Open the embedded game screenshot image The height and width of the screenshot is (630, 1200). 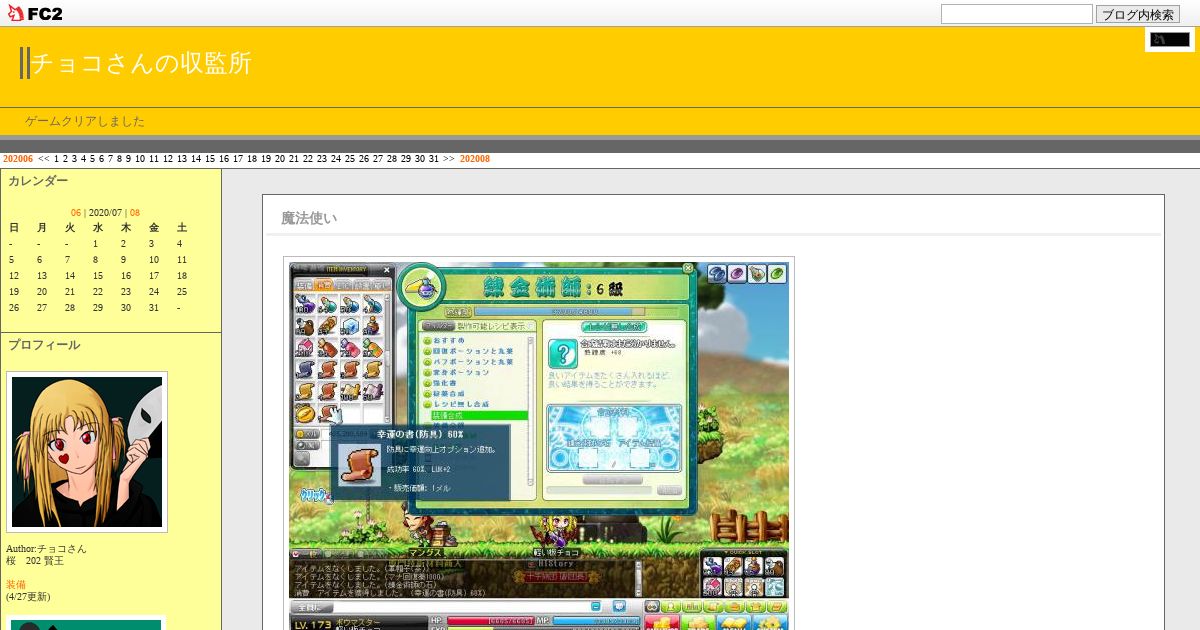click(539, 445)
